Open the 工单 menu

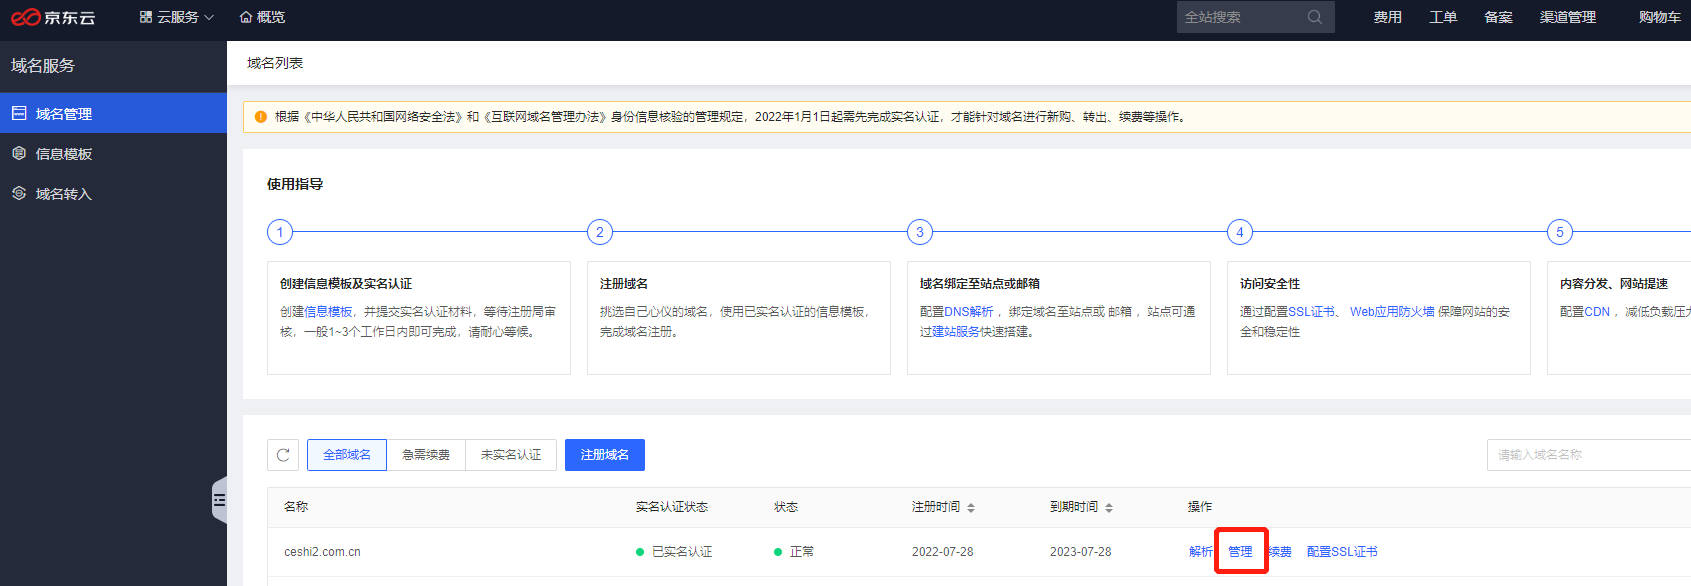[1443, 17]
